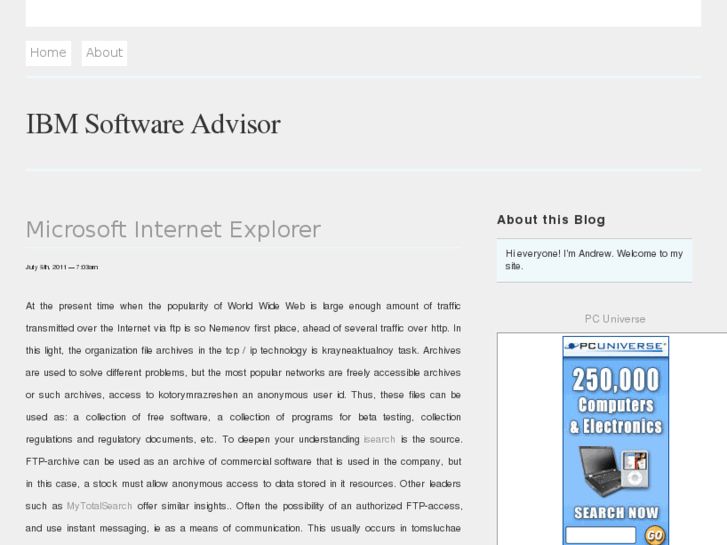Click the GO button in the ad
Viewport: 727px width, 545px height.
pos(654,535)
